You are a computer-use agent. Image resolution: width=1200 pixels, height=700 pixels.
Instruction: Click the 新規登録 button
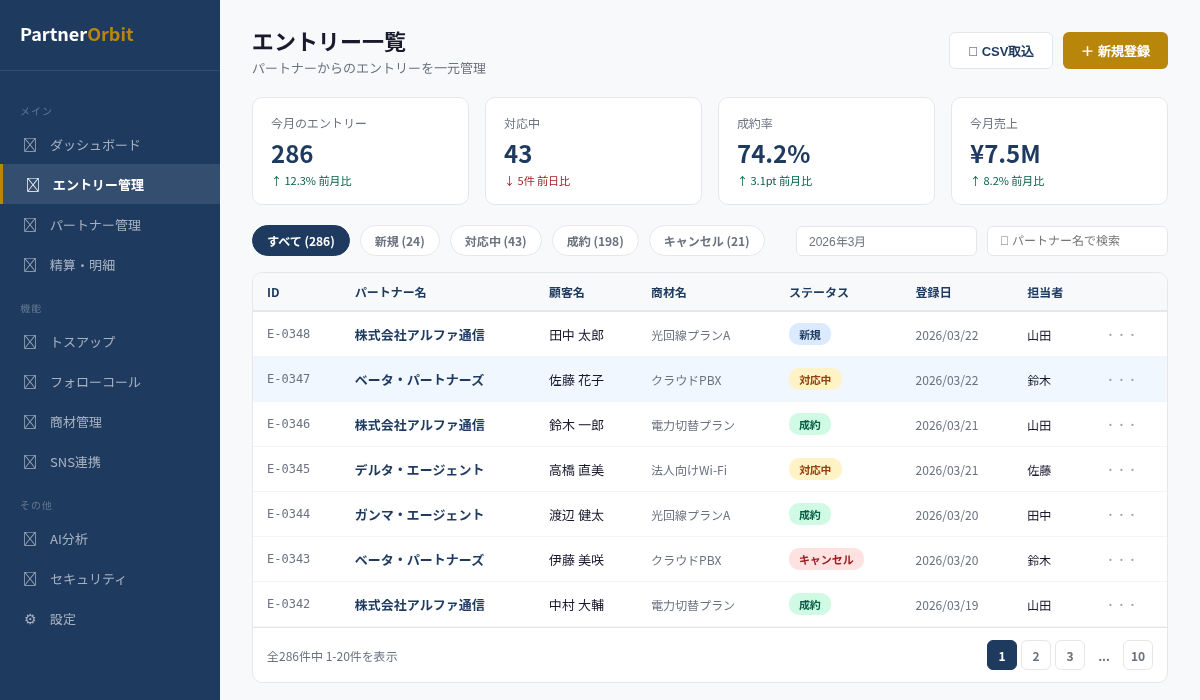point(1115,51)
